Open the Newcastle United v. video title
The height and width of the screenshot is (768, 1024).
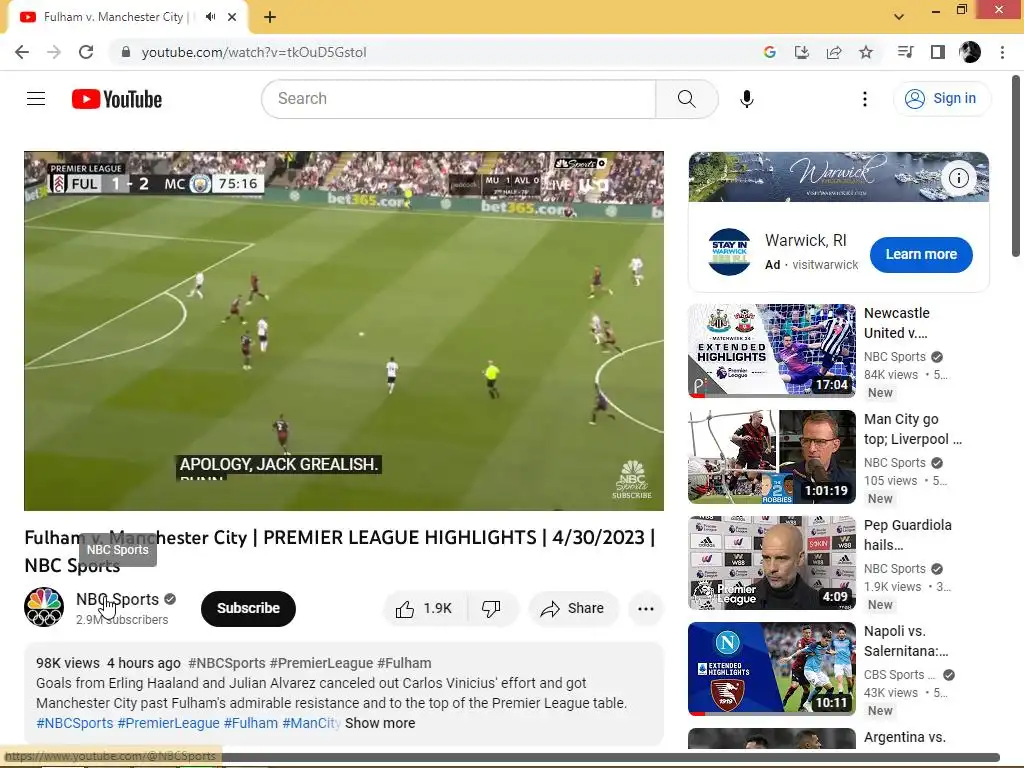click(897, 323)
